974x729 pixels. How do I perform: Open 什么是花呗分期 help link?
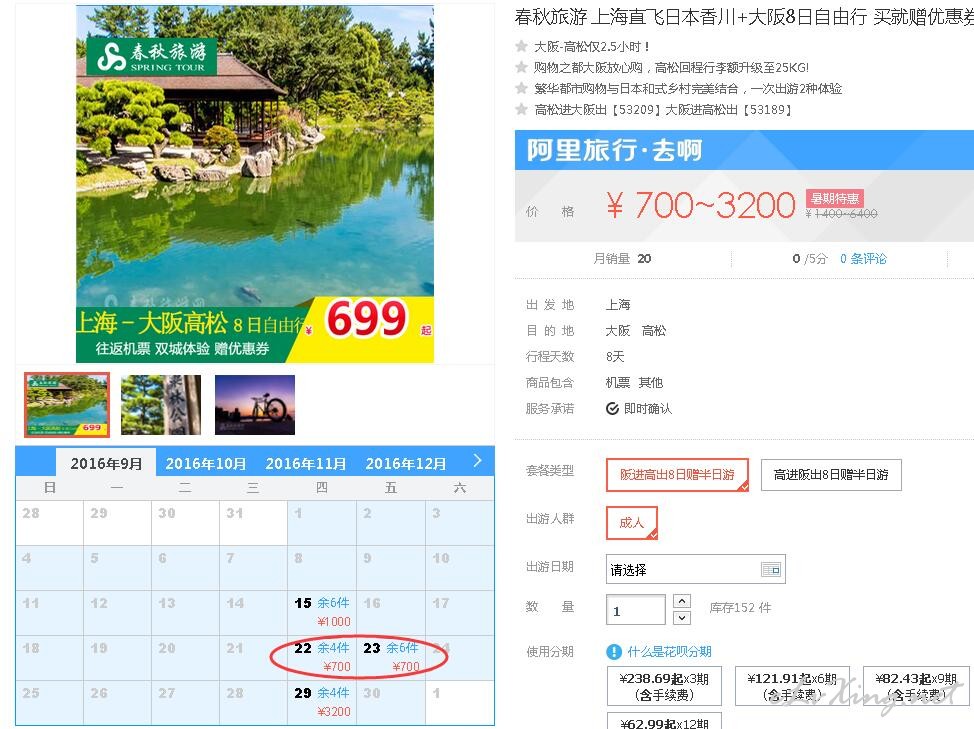669,651
